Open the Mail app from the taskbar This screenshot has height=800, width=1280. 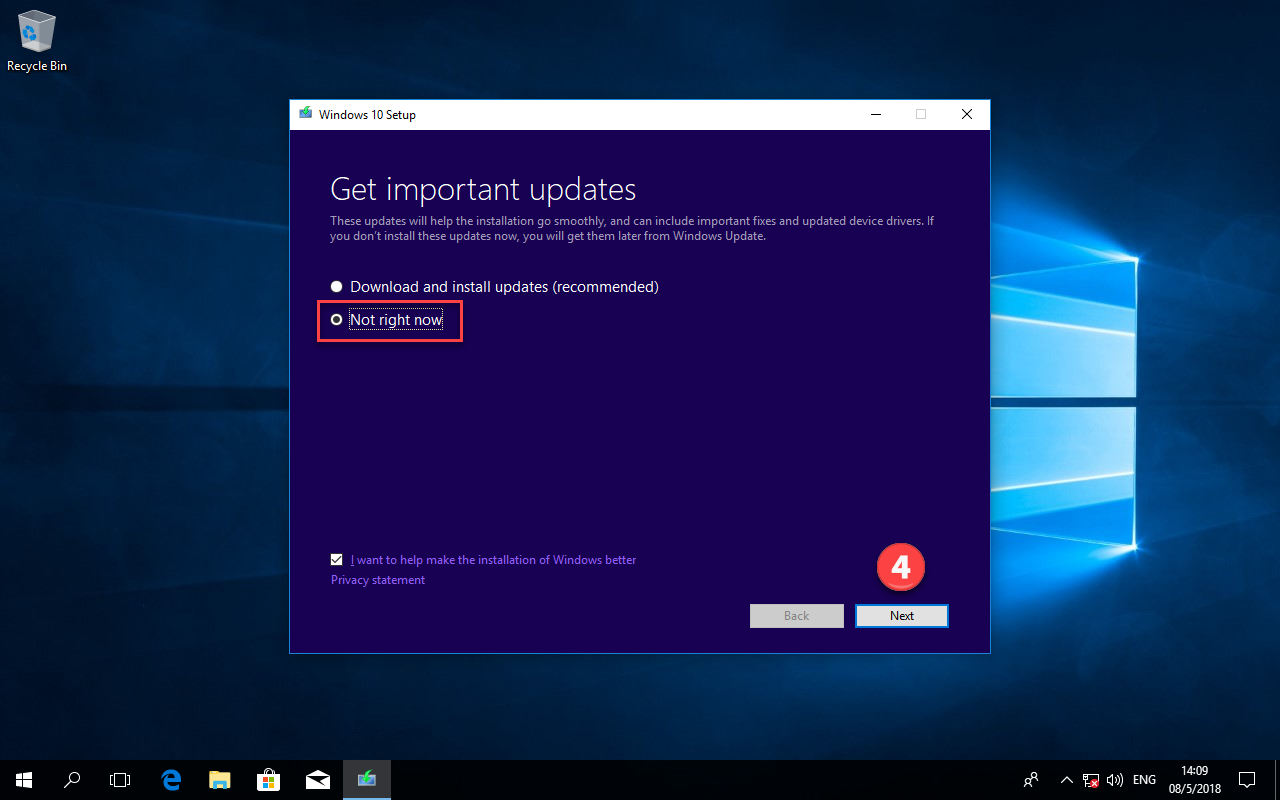click(317, 780)
